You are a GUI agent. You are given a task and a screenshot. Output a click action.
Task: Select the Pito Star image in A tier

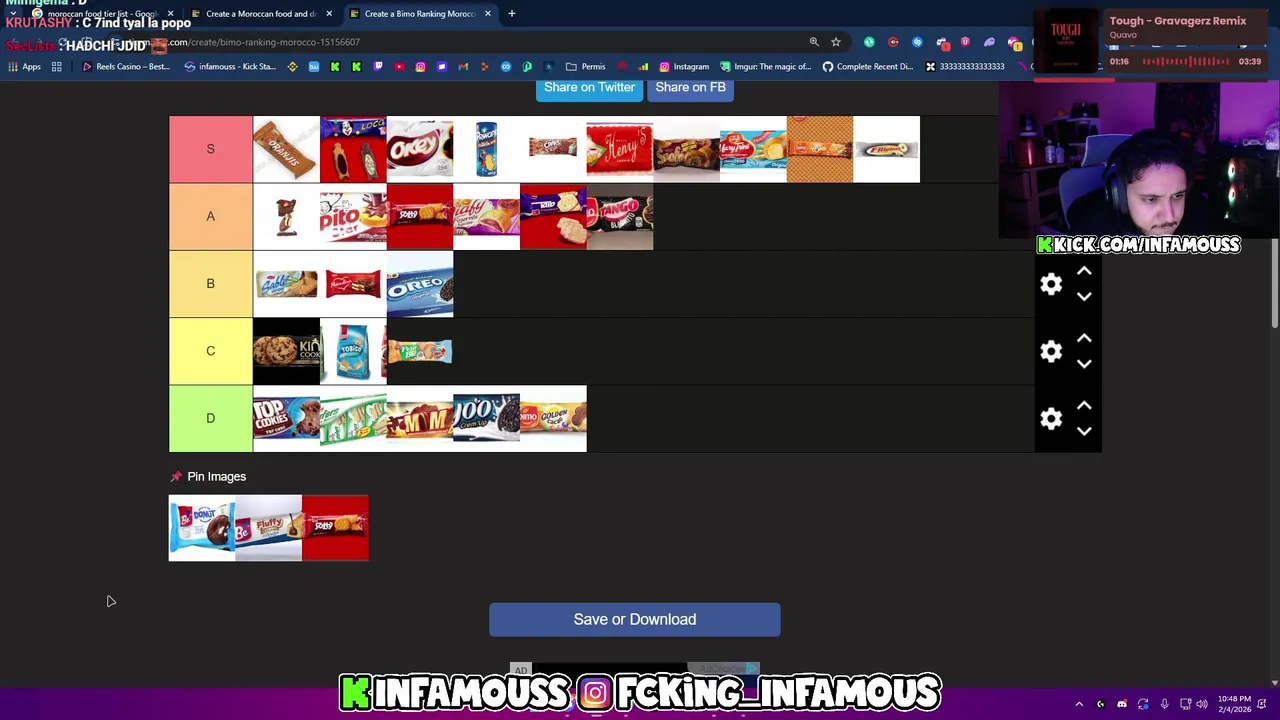pyautogui.click(x=353, y=216)
